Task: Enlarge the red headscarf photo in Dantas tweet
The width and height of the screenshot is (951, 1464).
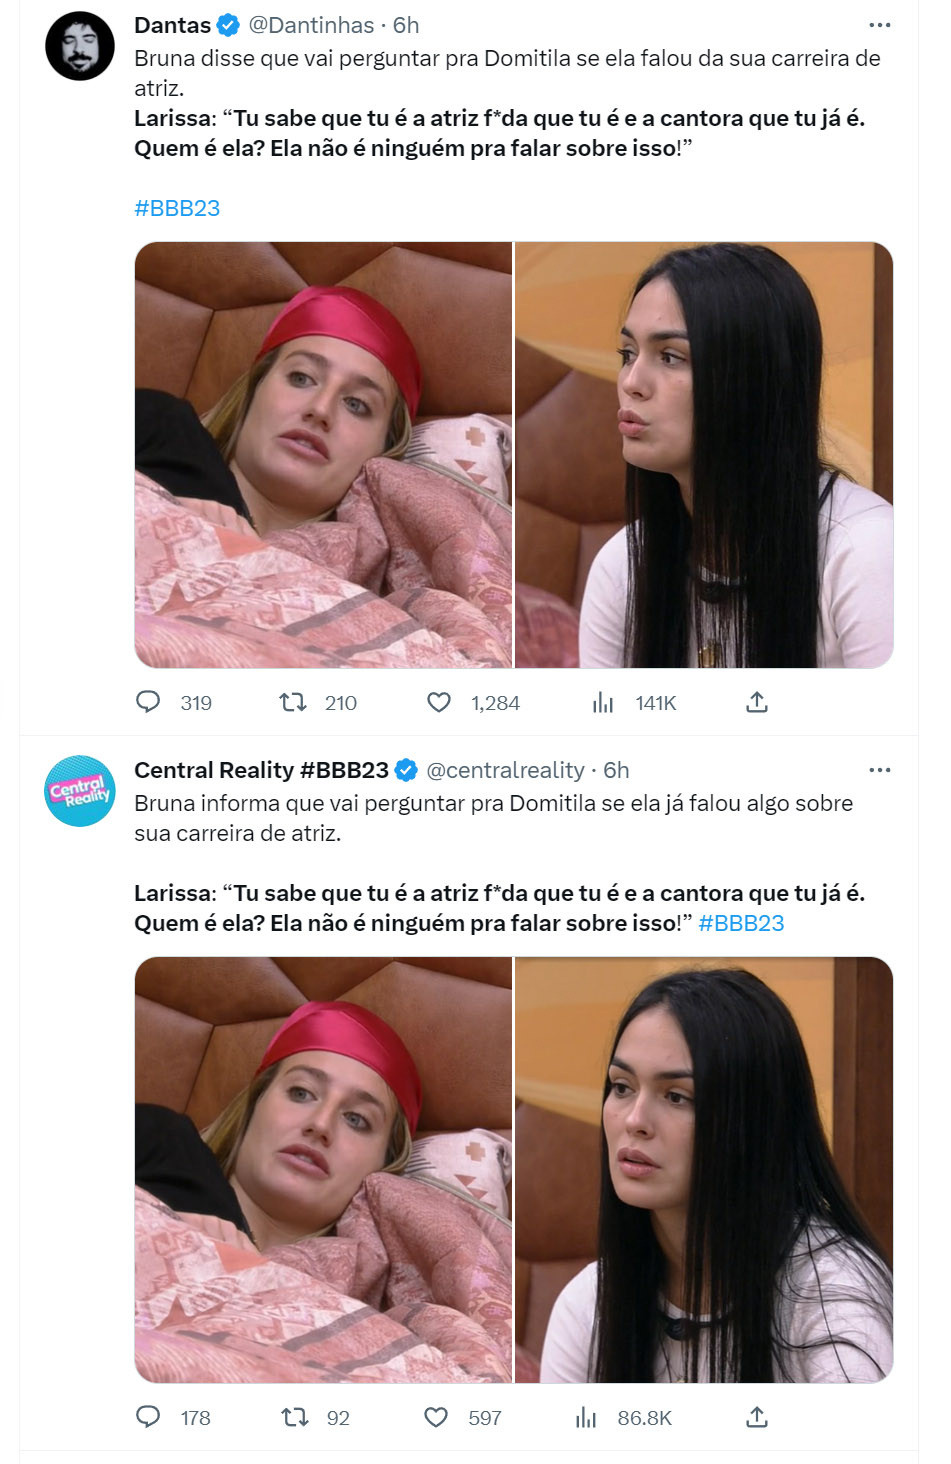Action: click(x=323, y=455)
